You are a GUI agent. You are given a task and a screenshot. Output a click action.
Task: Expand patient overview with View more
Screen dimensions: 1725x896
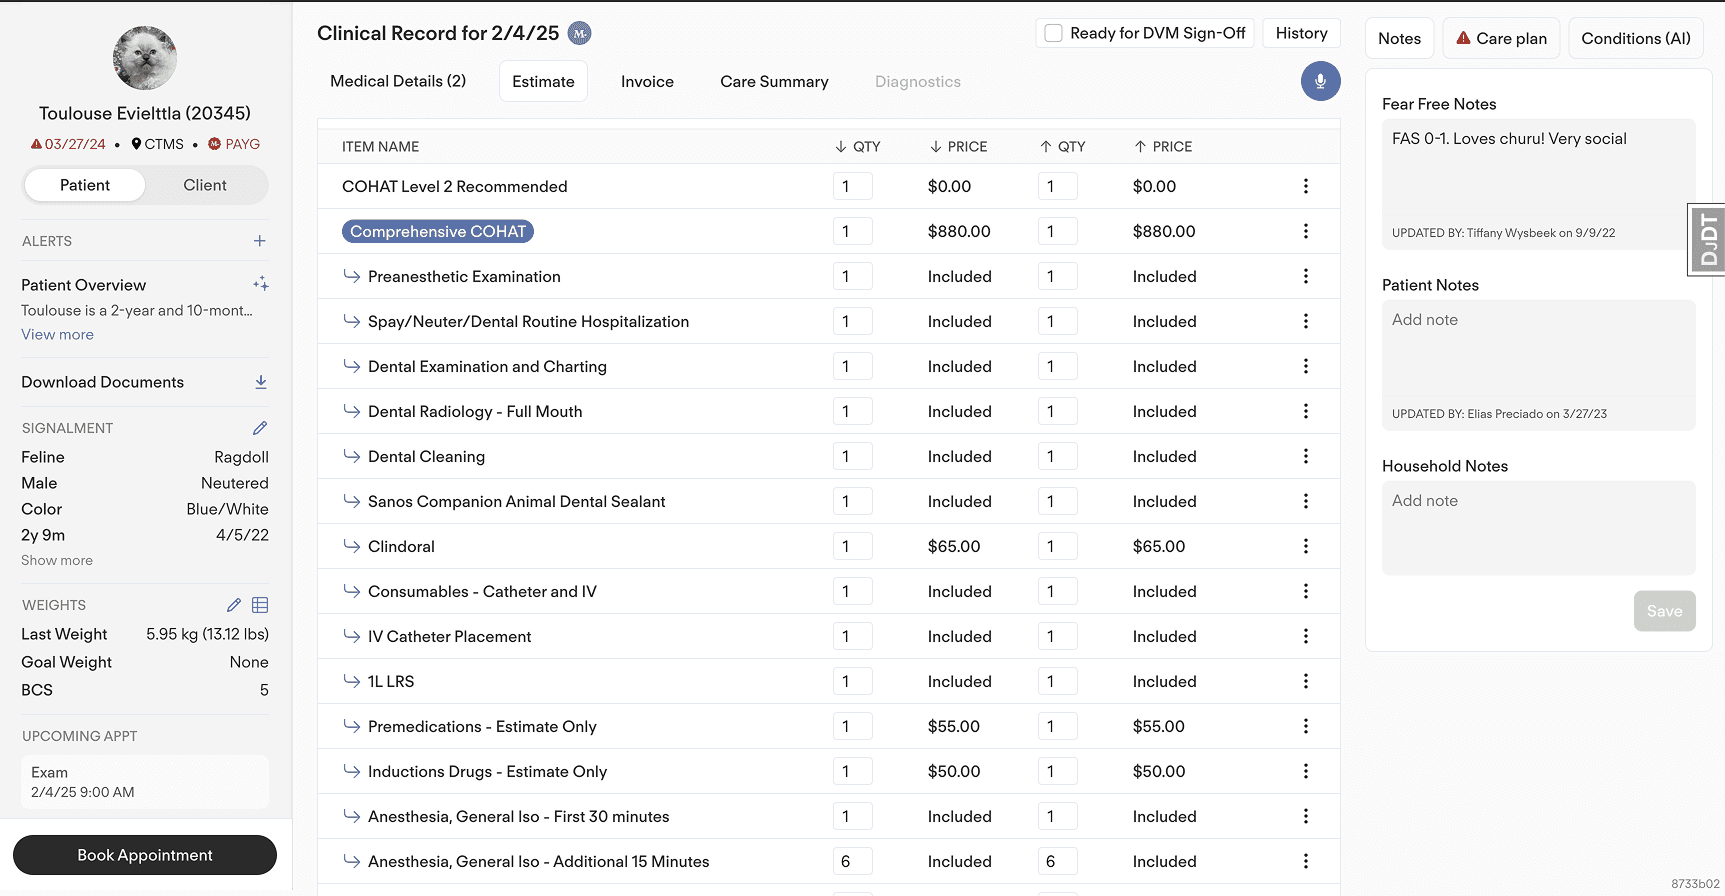pos(58,335)
